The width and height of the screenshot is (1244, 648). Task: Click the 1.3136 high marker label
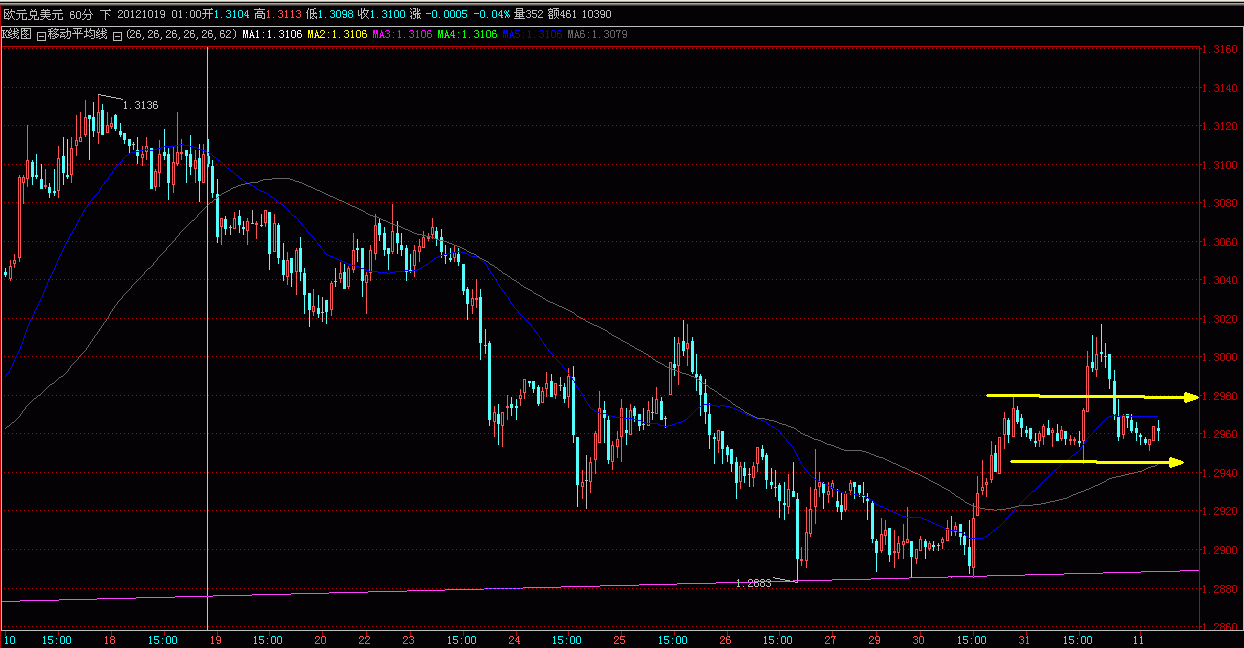[x=140, y=105]
